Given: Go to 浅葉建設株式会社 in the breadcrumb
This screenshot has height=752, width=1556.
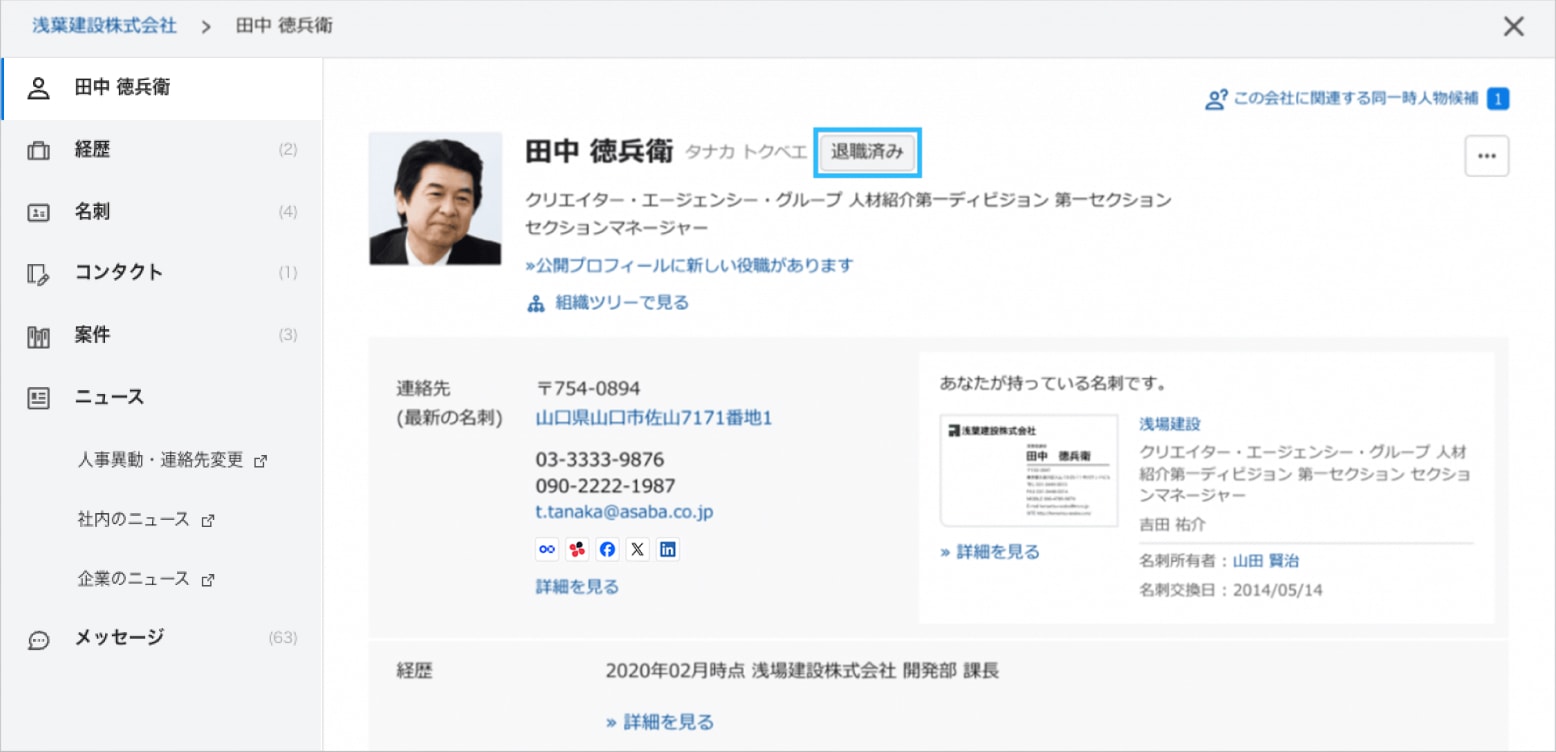Looking at the screenshot, I should click(105, 26).
